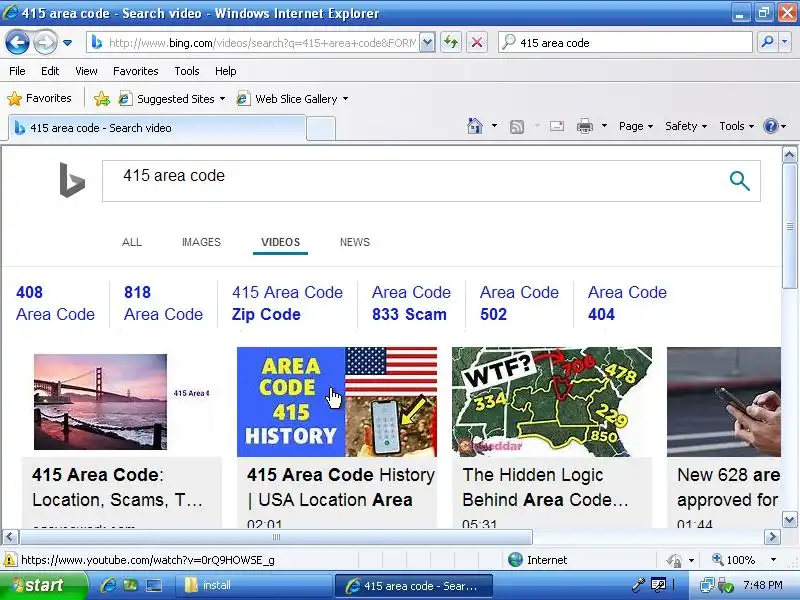Switch to the IMAGES results tab
The image size is (800, 600).
coord(201,242)
